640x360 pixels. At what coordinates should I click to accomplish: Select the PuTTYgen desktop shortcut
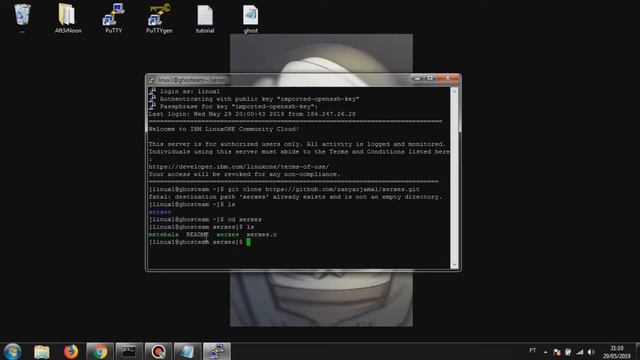point(159,18)
